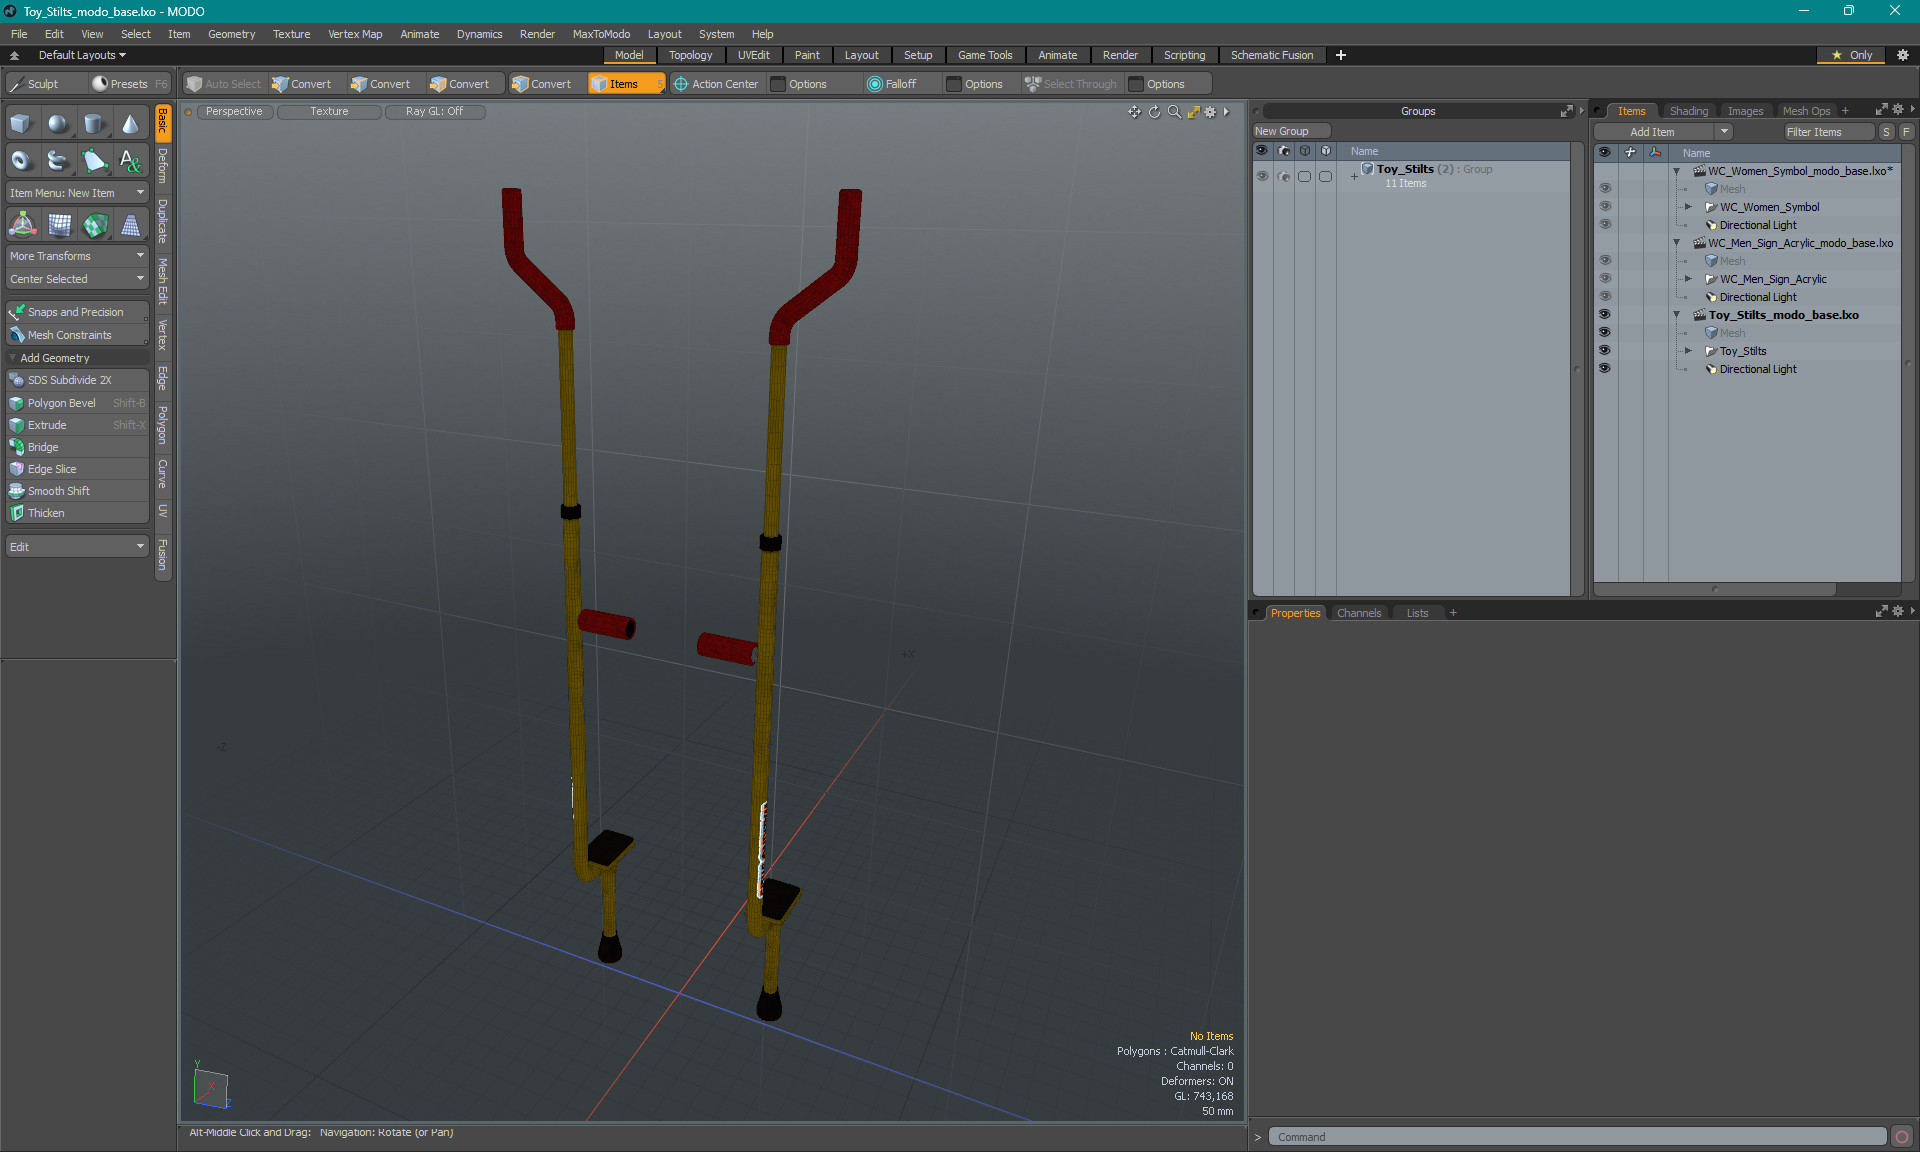Open the Vertex Map menu
This screenshot has width=1920, height=1152.
pyautogui.click(x=355, y=34)
